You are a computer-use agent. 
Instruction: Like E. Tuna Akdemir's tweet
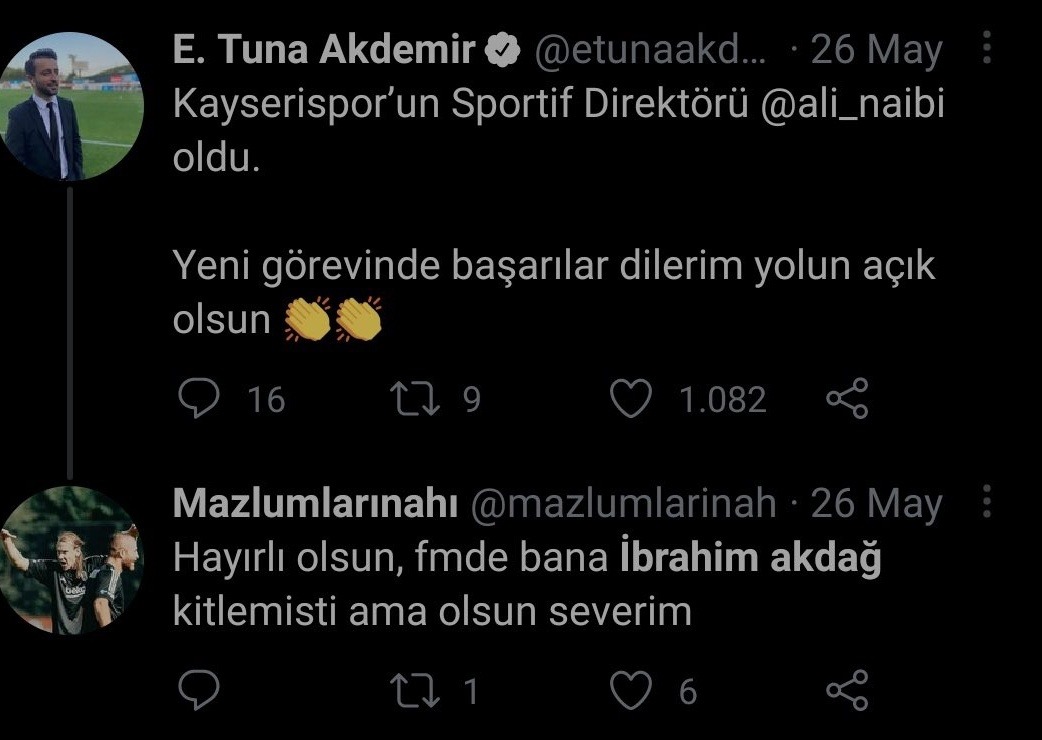(x=630, y=399)
